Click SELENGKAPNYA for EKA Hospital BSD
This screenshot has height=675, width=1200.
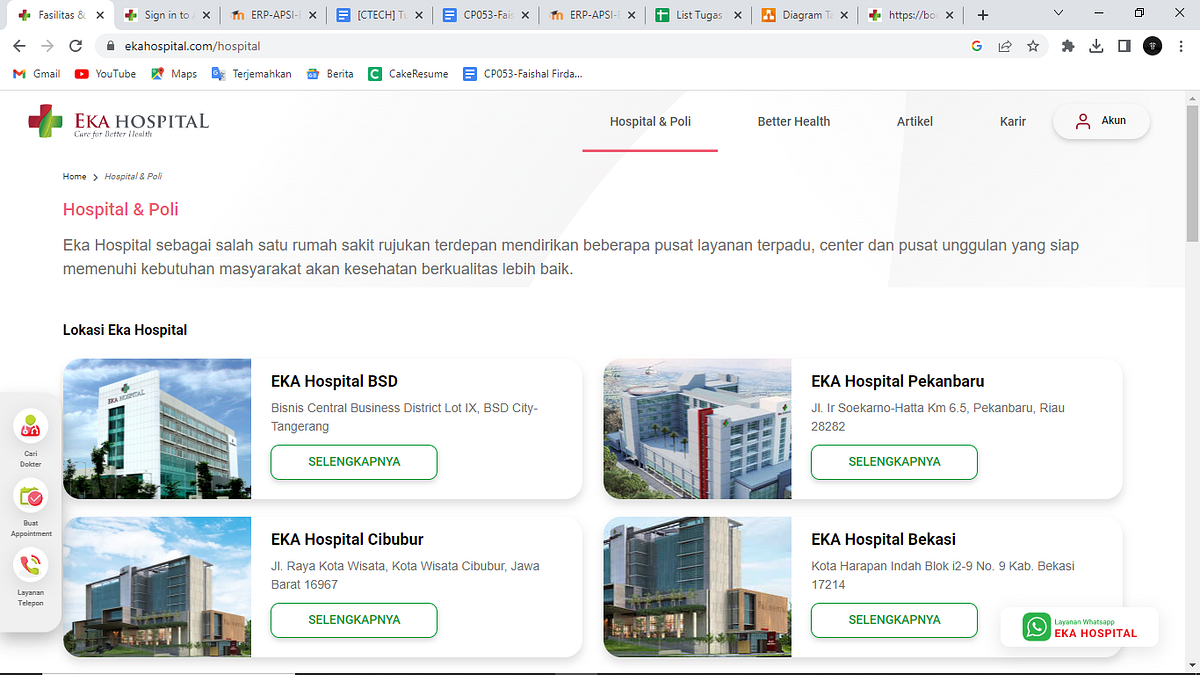(x=353, y=462)
